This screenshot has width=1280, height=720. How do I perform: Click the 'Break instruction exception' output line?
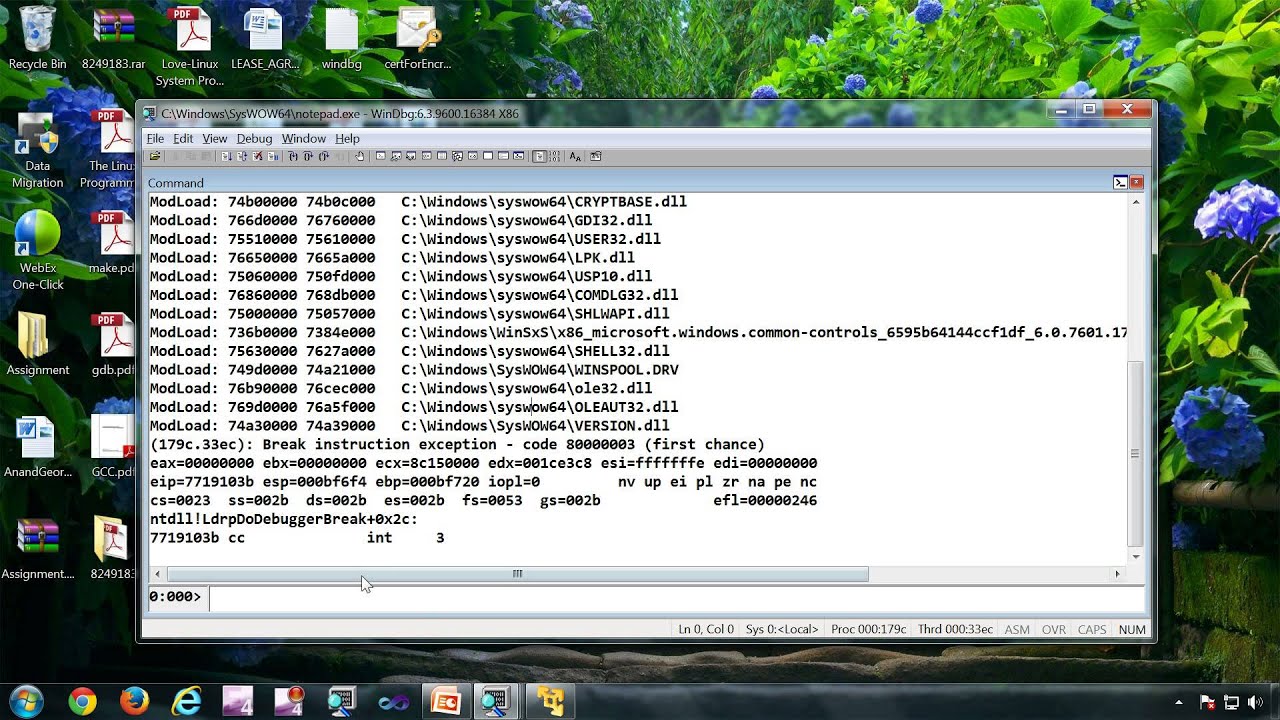[x=457, y=444]
